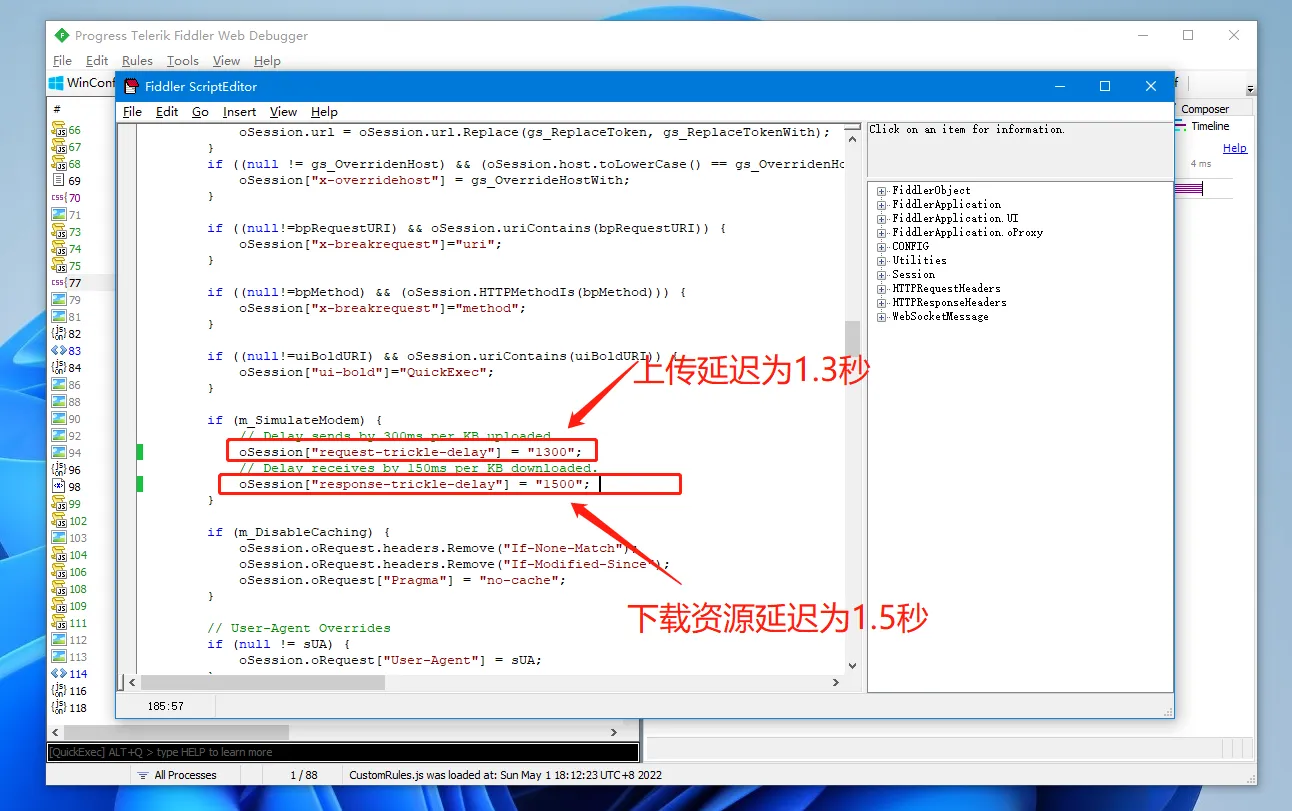Image resolution: width=1292 pixels, height=811 pixels.
Task: Select the image icon of session 79
Action: click(x=58, y=300)
